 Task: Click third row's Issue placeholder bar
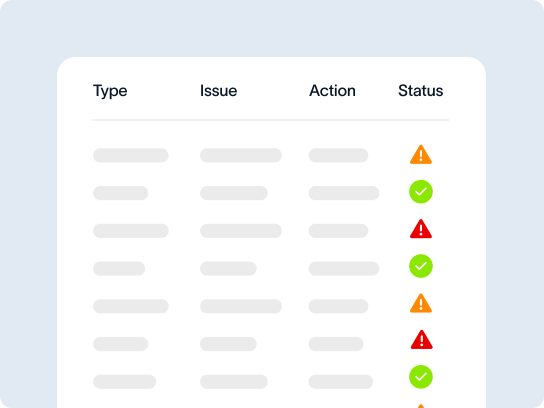(x=241, y=231)
